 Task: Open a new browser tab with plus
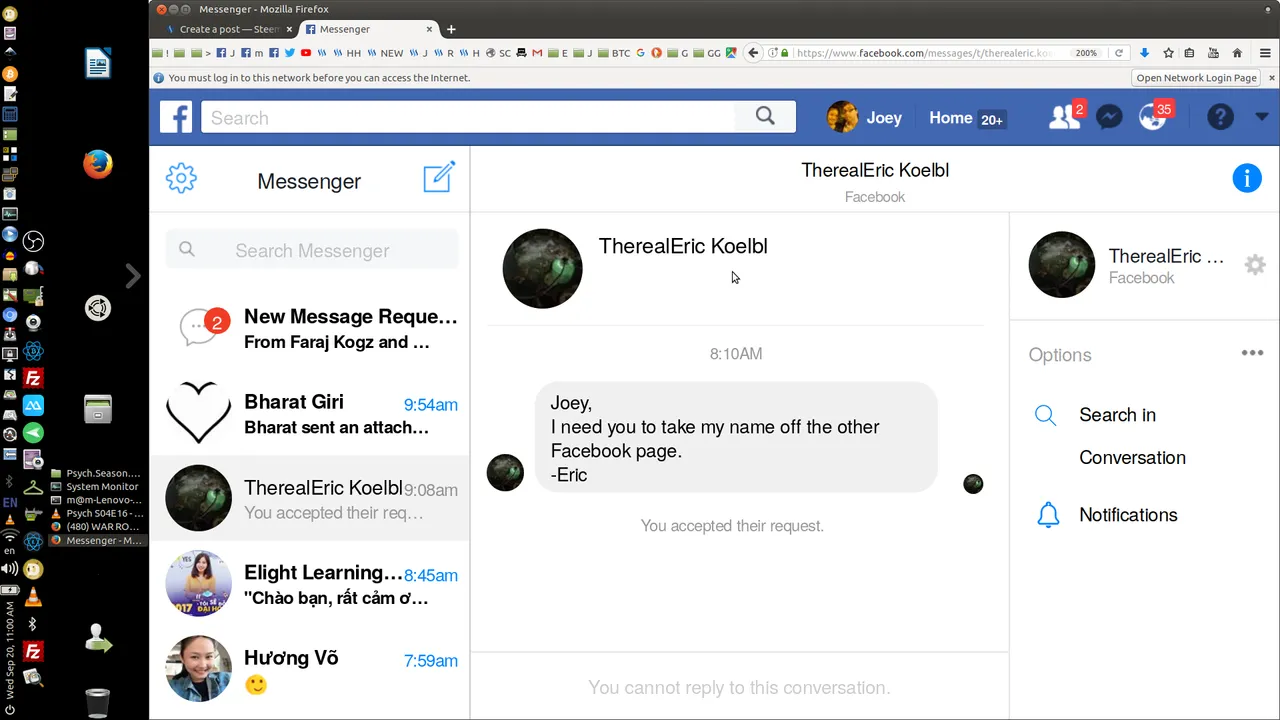coord(451,29)
